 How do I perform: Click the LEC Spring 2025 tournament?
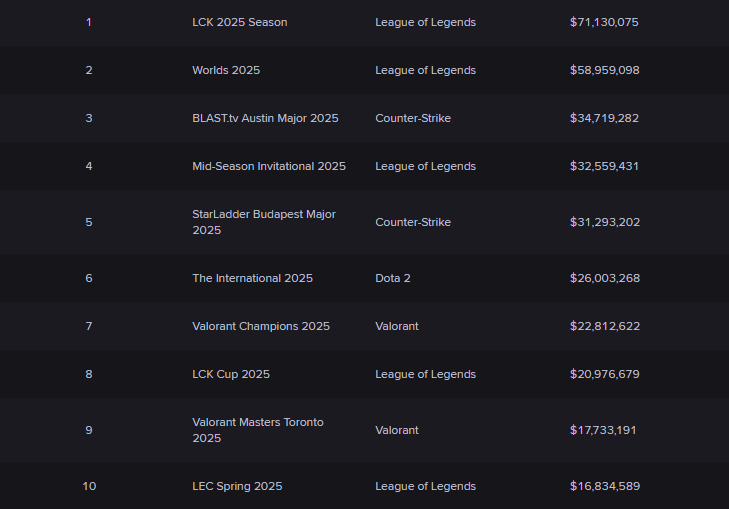pyautogui.click(x=237, y=486)
